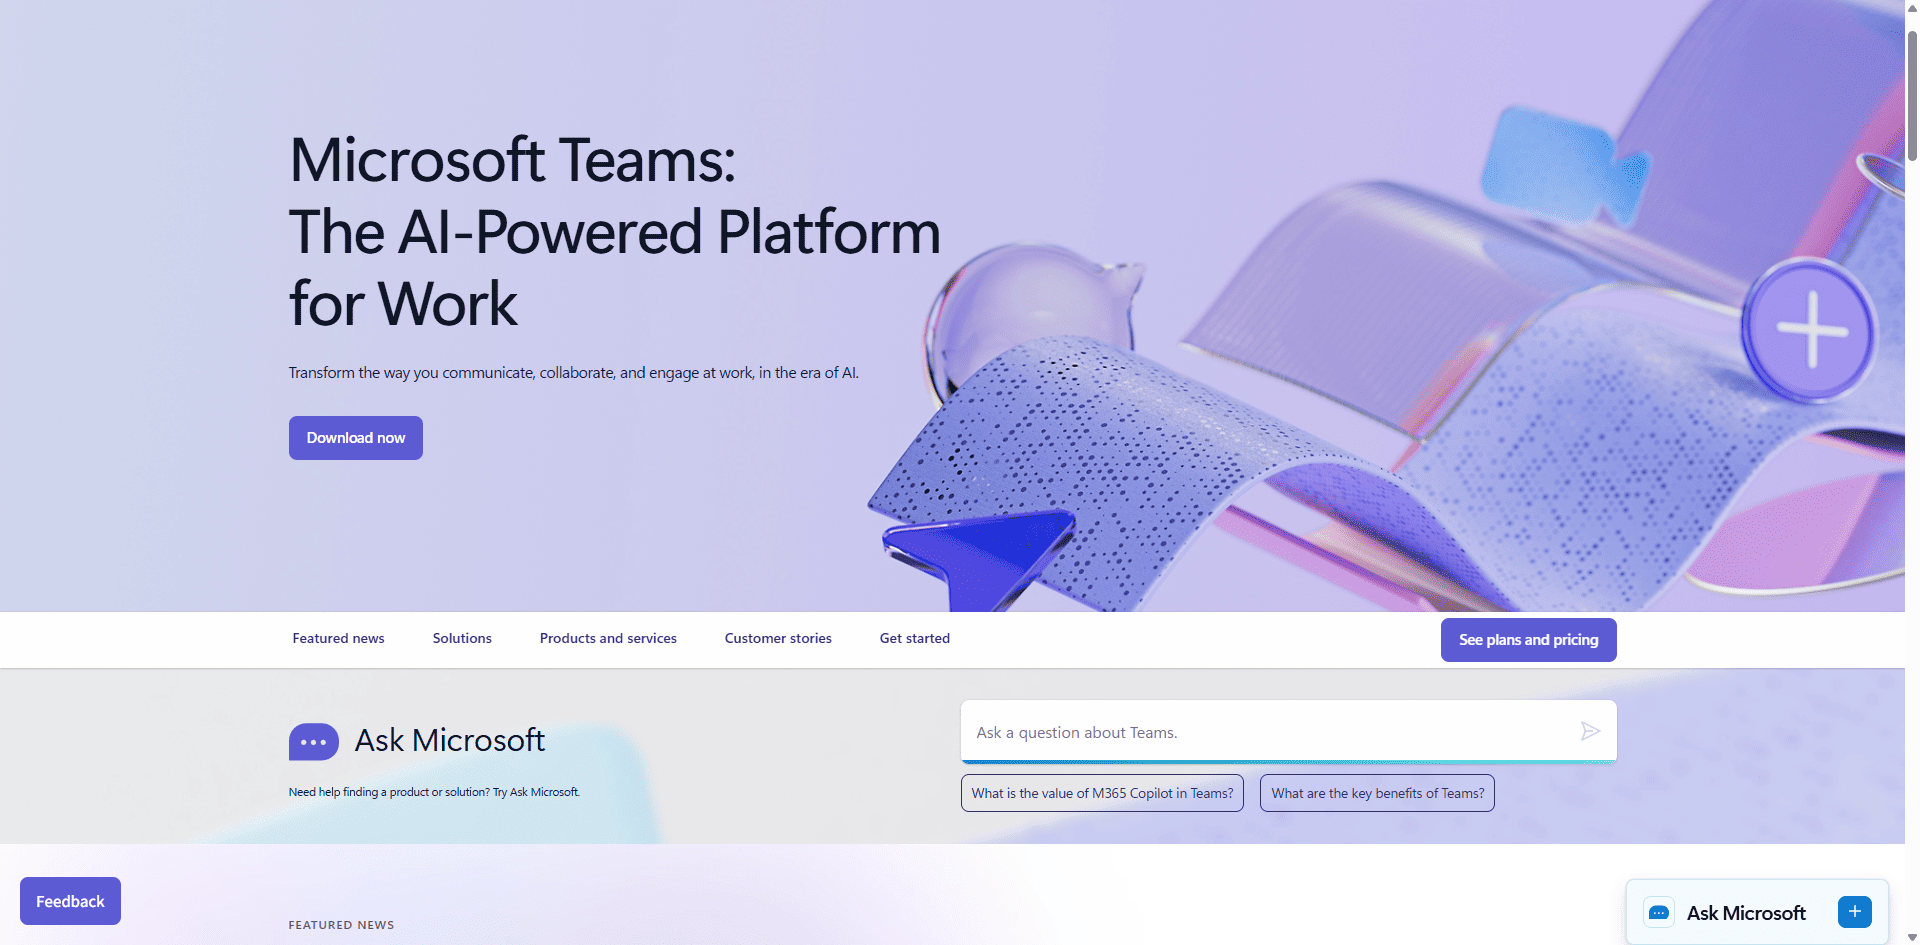The width and height of the screenshot is (1920, 945).
Task: Open the Feedback button
Action: [70, 901]
